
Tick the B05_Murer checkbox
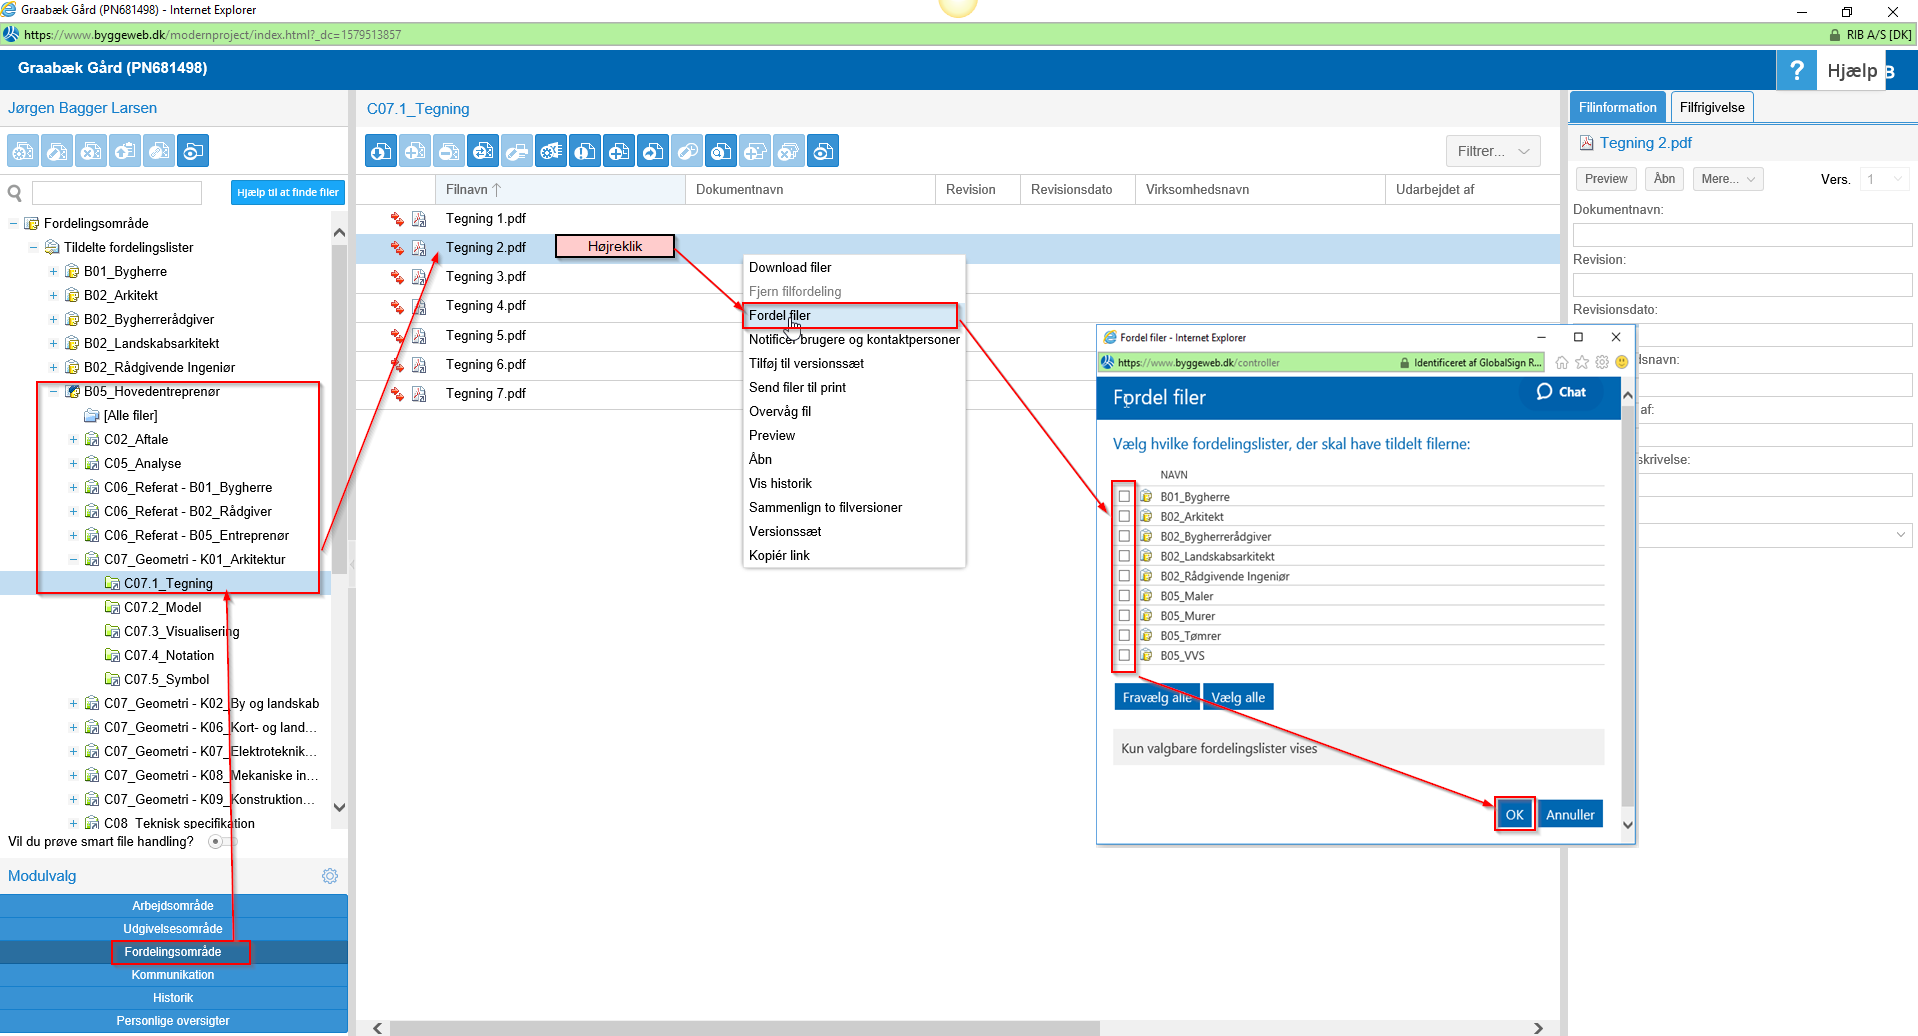[x=1124, y=616]
